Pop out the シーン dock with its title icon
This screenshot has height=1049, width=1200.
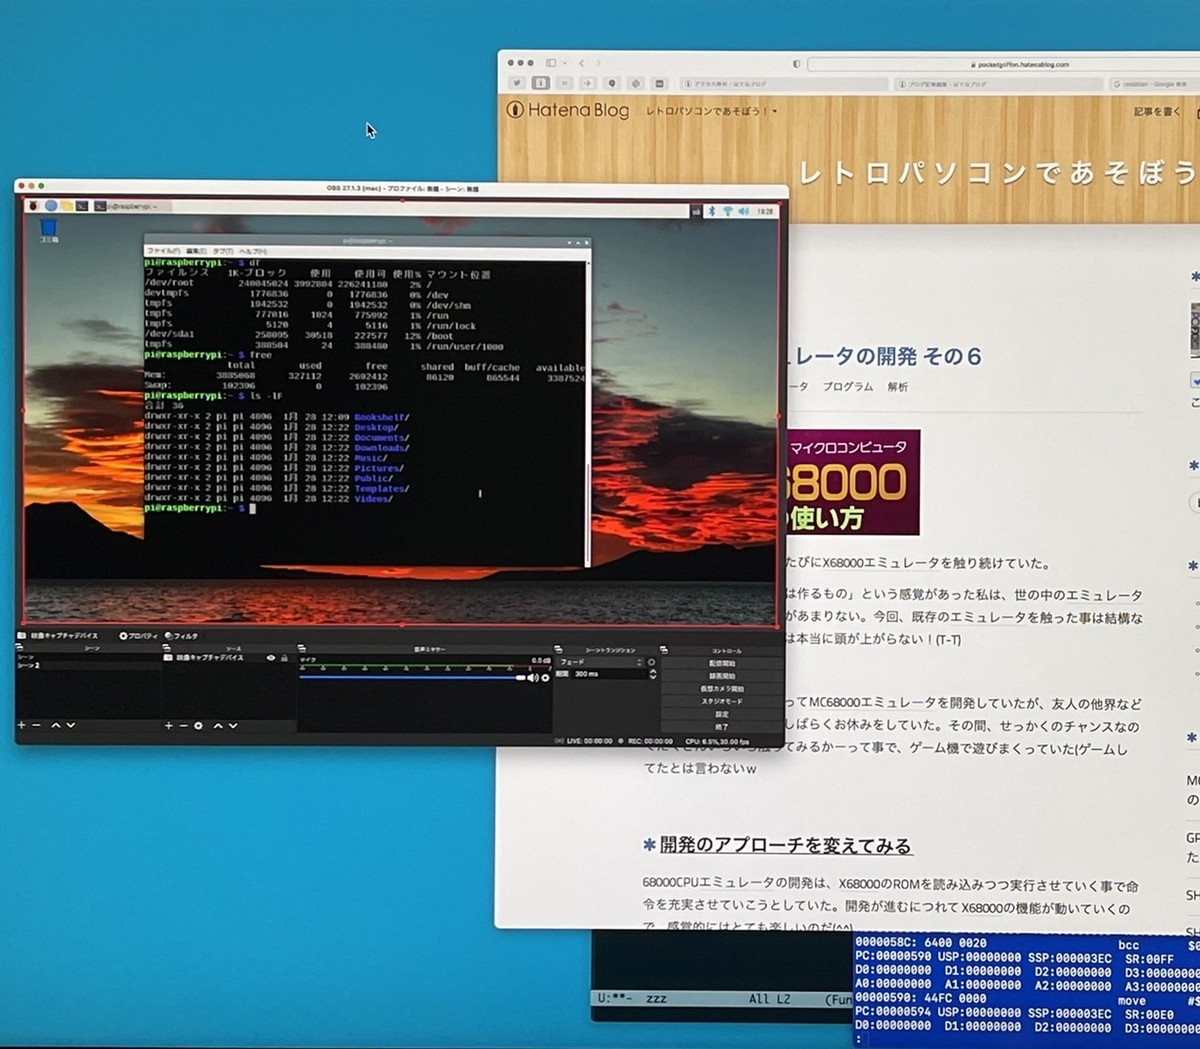pos(19,648)
